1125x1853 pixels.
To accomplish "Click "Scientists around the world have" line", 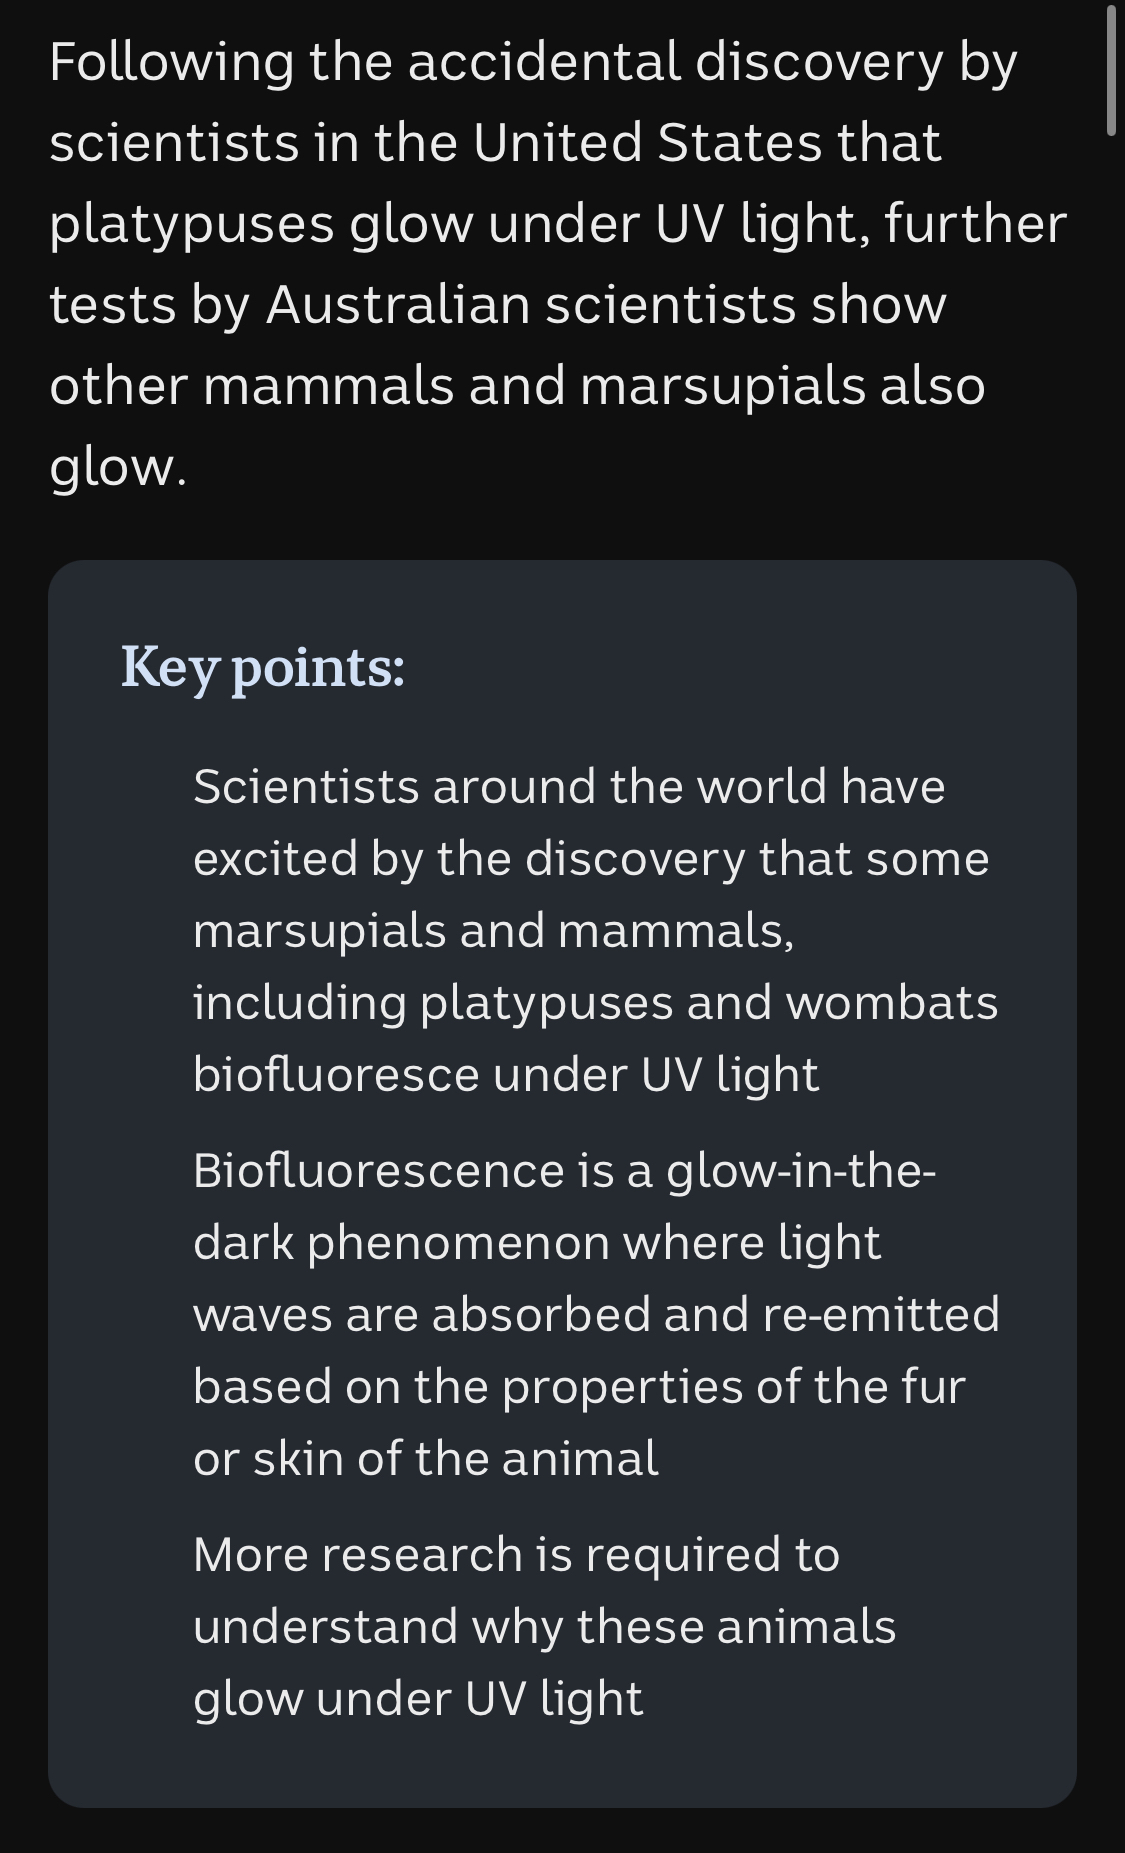I will coord(569,787).
